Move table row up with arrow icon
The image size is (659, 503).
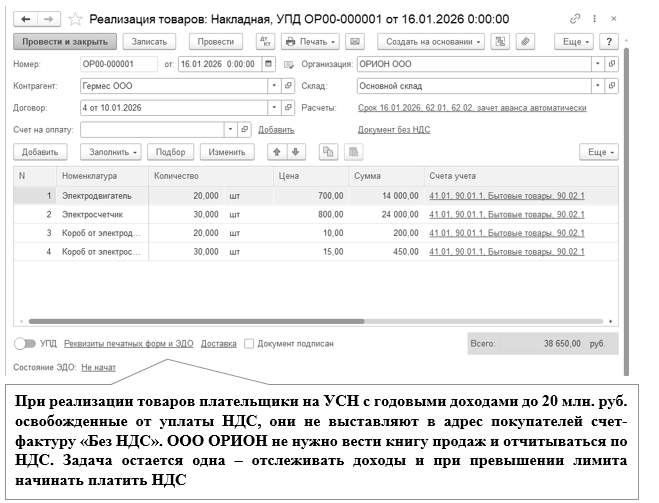[277, 152]
